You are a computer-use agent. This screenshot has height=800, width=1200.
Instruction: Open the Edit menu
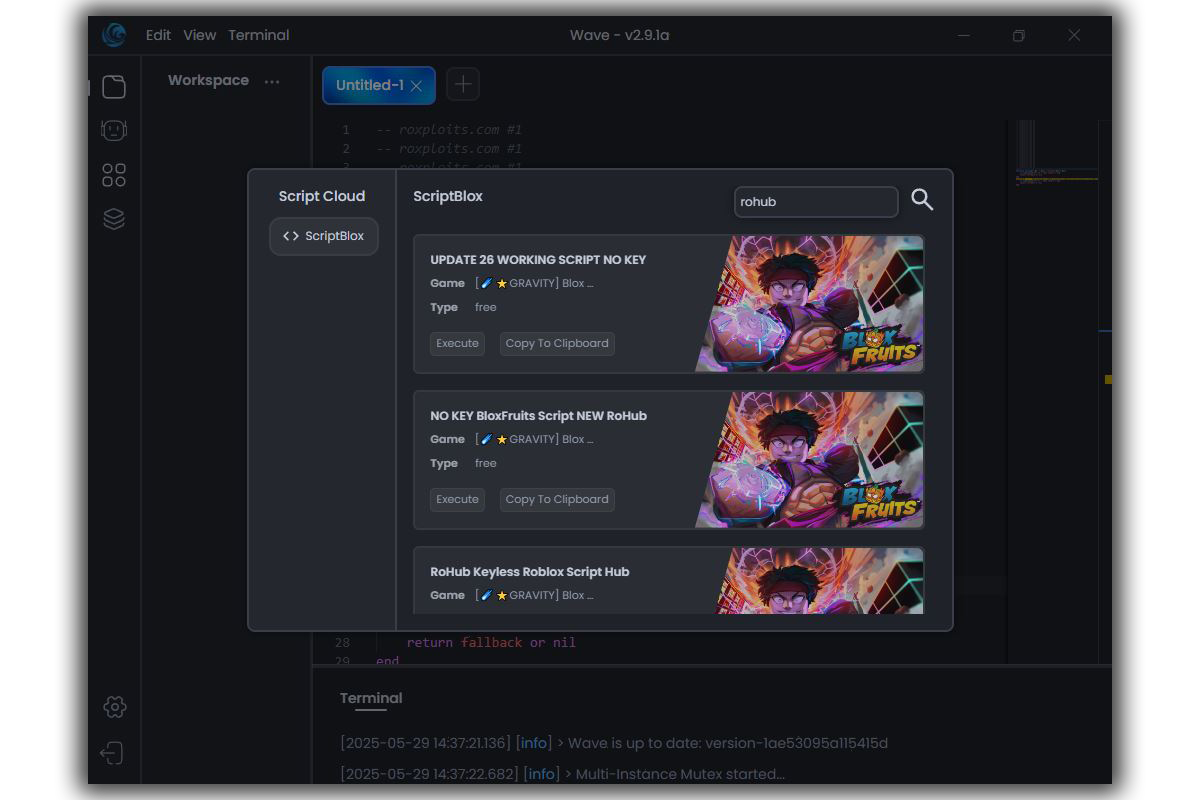(158, 35)
